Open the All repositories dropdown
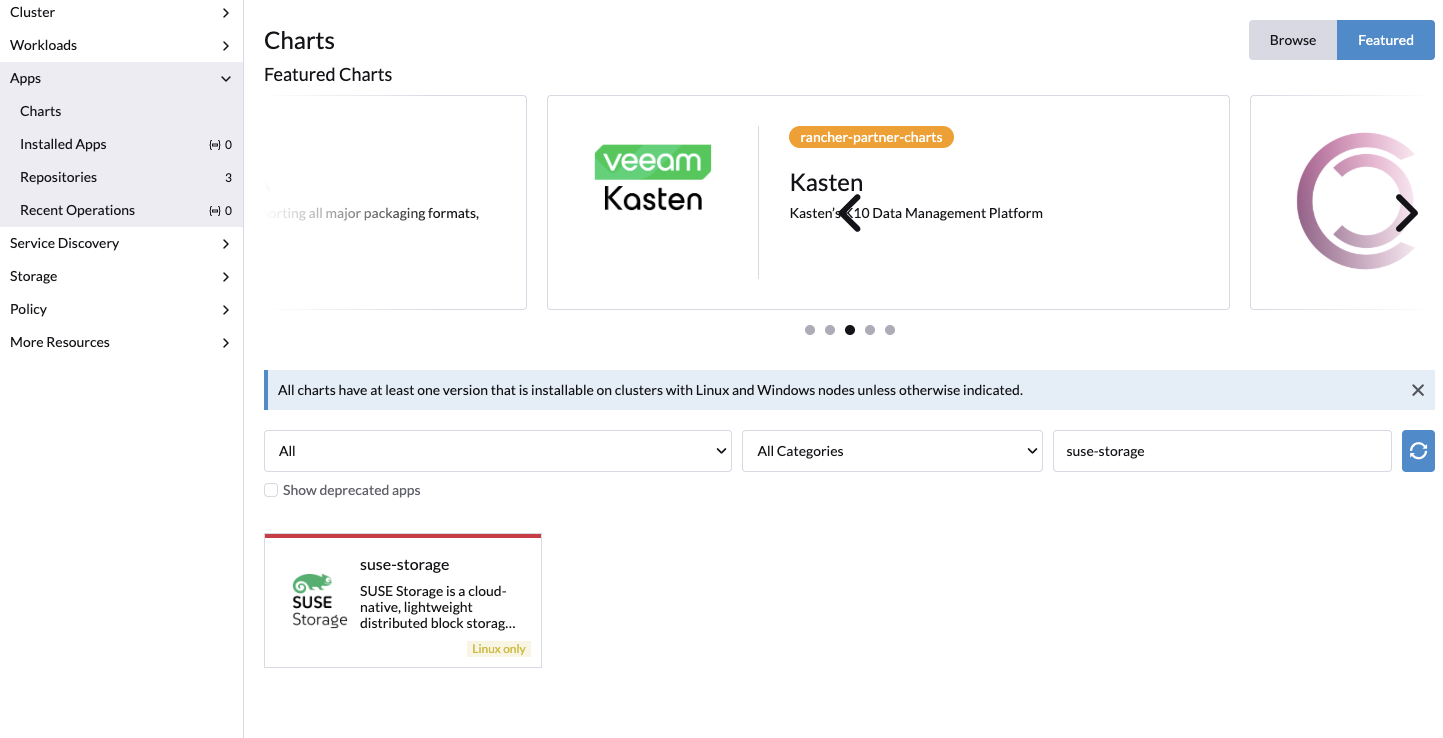This screenshot has height=738, width=1443. 497,451
